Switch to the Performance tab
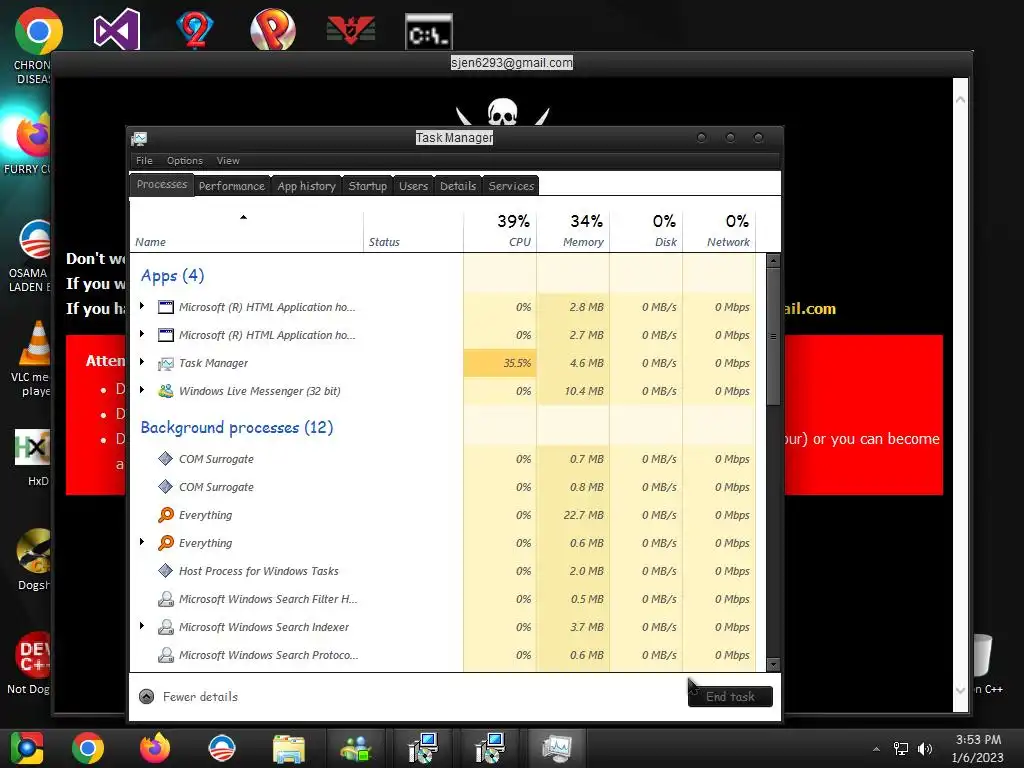 click(x=232, y=186)
